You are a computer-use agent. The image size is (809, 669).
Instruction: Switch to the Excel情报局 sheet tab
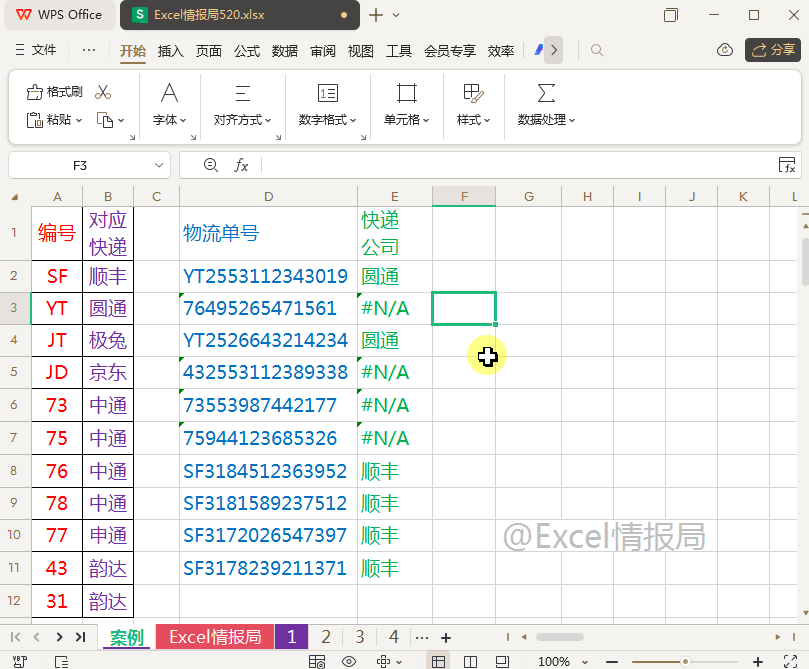tap(215, 637)
